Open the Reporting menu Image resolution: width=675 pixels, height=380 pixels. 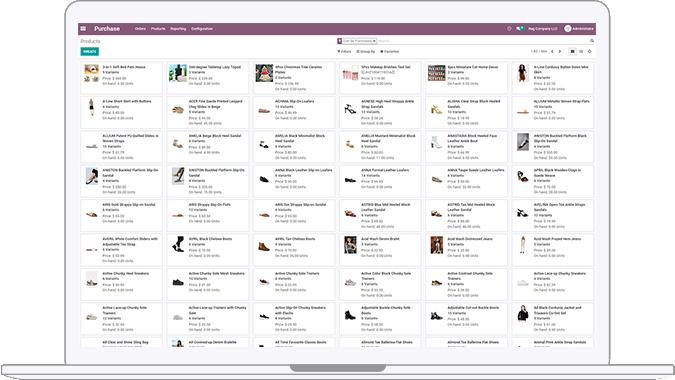[x=178, y=29]
